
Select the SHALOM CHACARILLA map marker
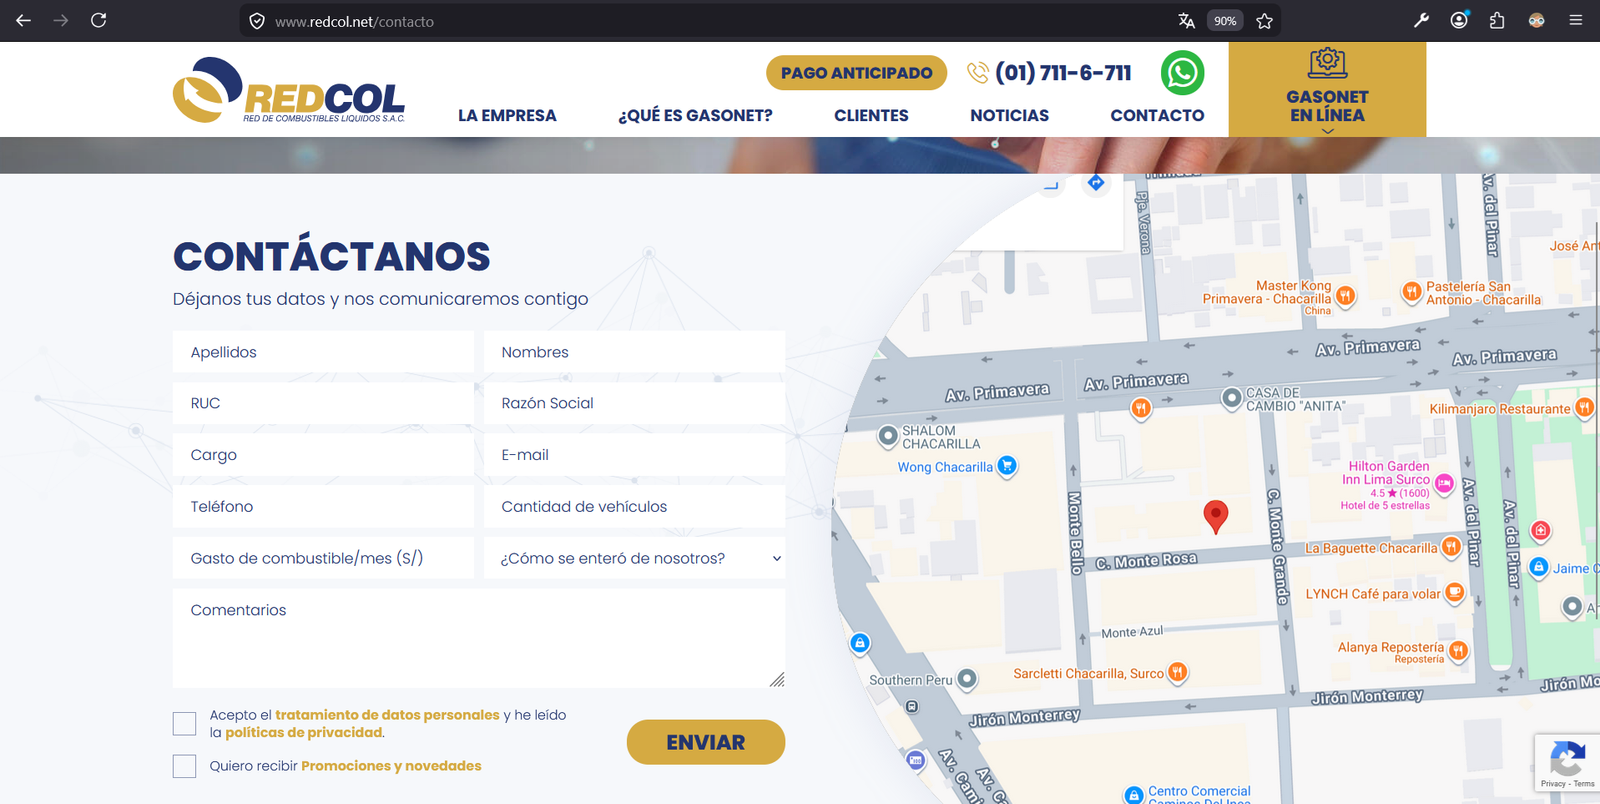(x=887, y=436)
